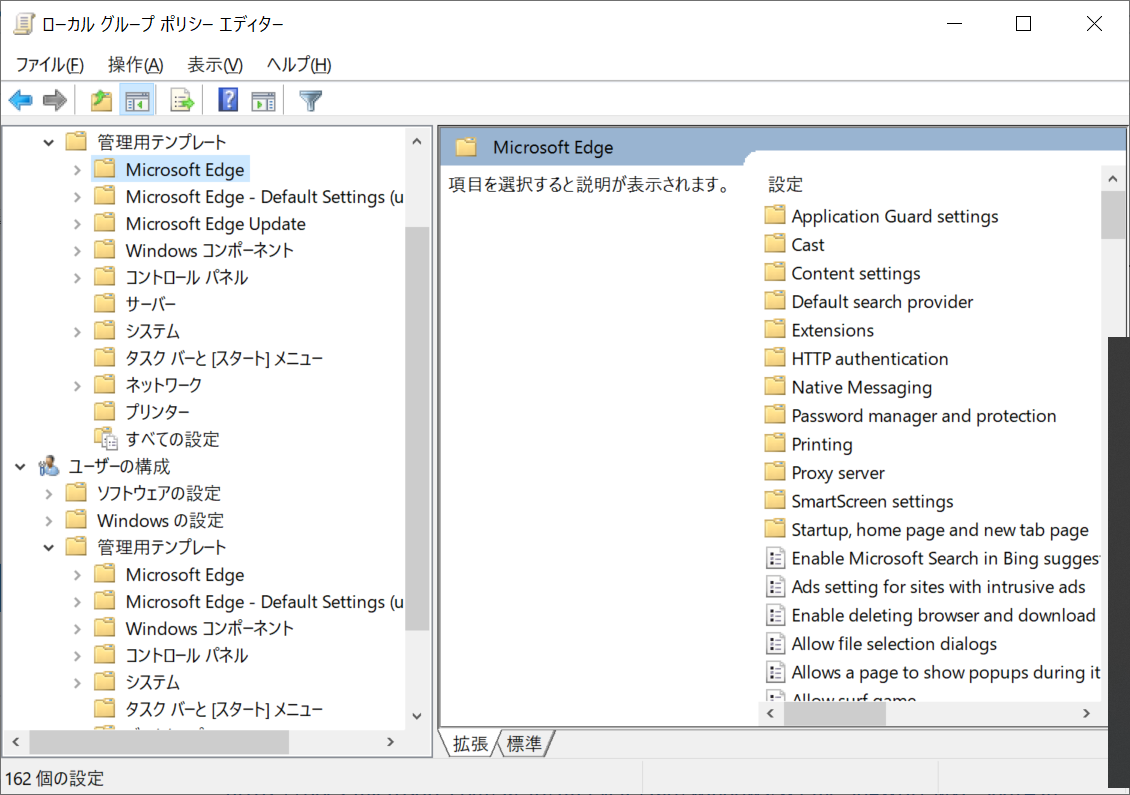This screenshot has width=1130, height=795.
Task: Select upper タスク バーと [スタート] メニュー item
Action: pos(223,358)
